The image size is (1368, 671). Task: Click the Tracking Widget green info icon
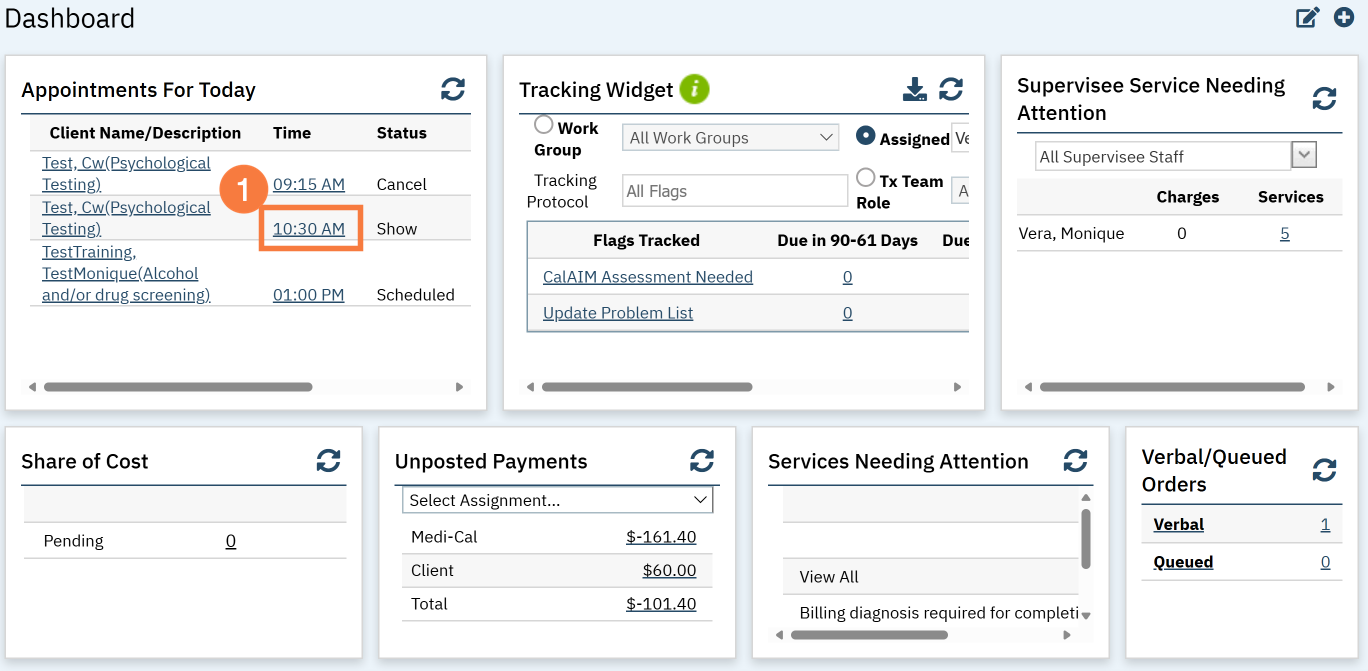coord(694,89)
